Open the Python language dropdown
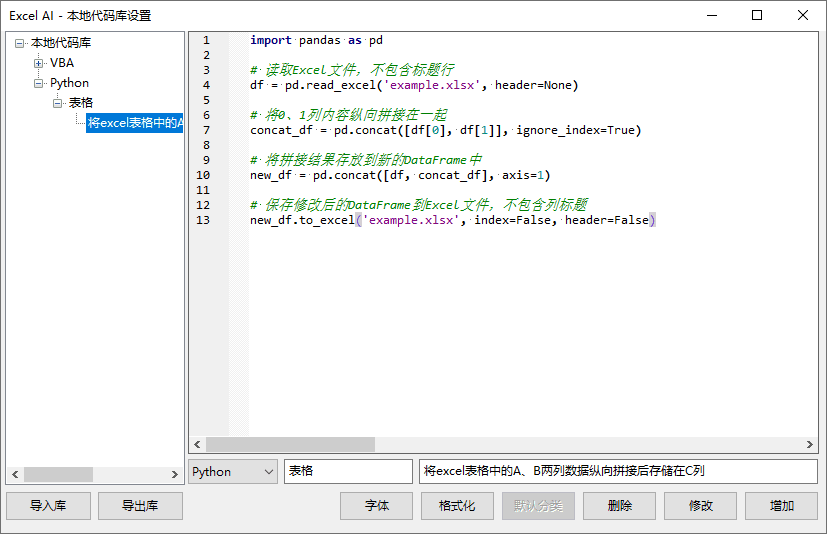The image size is (827, 534). pos(233,471)
